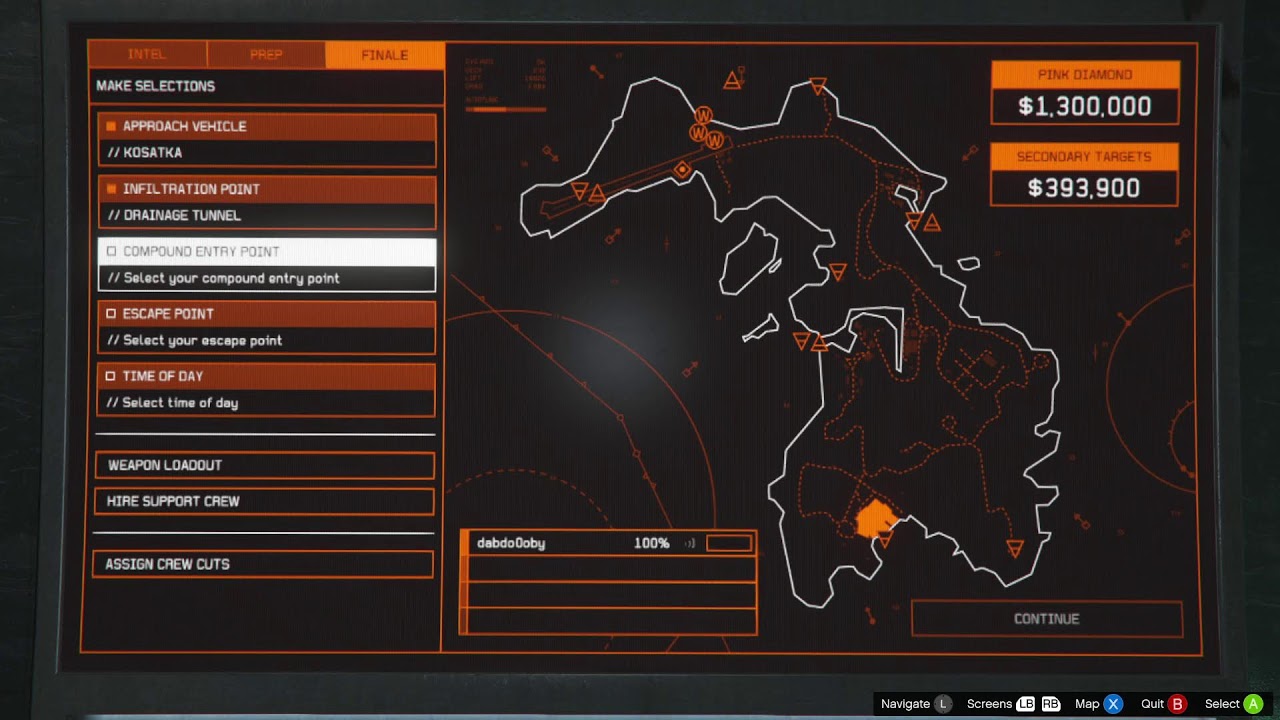
Task: Click the CONTINUE button
Action: (x=1047, y=619)
